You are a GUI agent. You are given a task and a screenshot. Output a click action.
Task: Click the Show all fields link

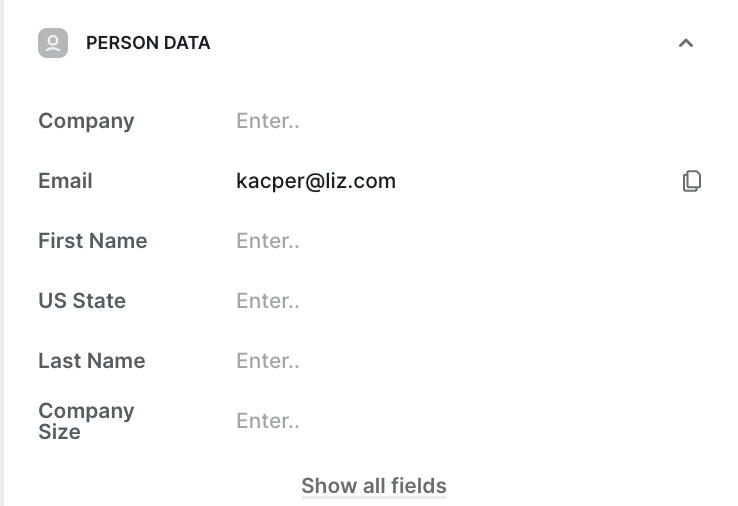(x=374, y=486)
